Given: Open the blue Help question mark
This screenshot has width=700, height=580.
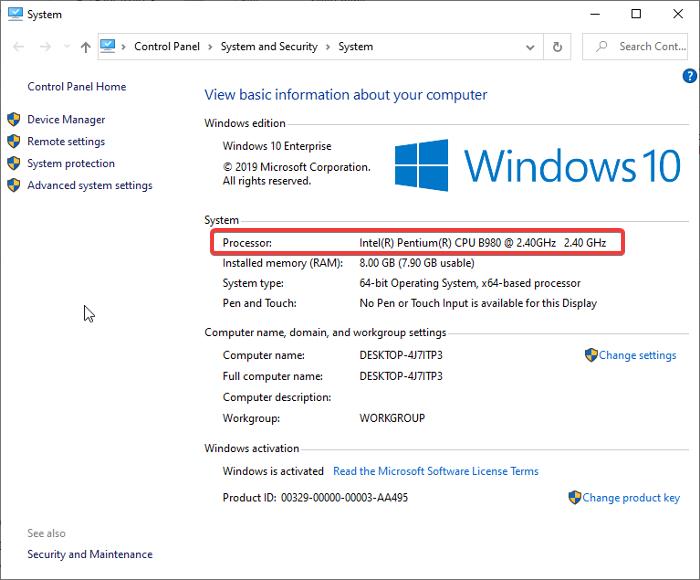Looking at the screenshot, I should pos(689,76).
